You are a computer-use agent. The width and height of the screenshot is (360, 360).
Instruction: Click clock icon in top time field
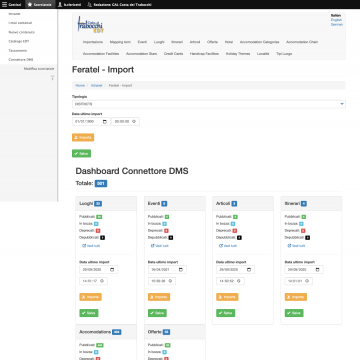click(134, 122)
